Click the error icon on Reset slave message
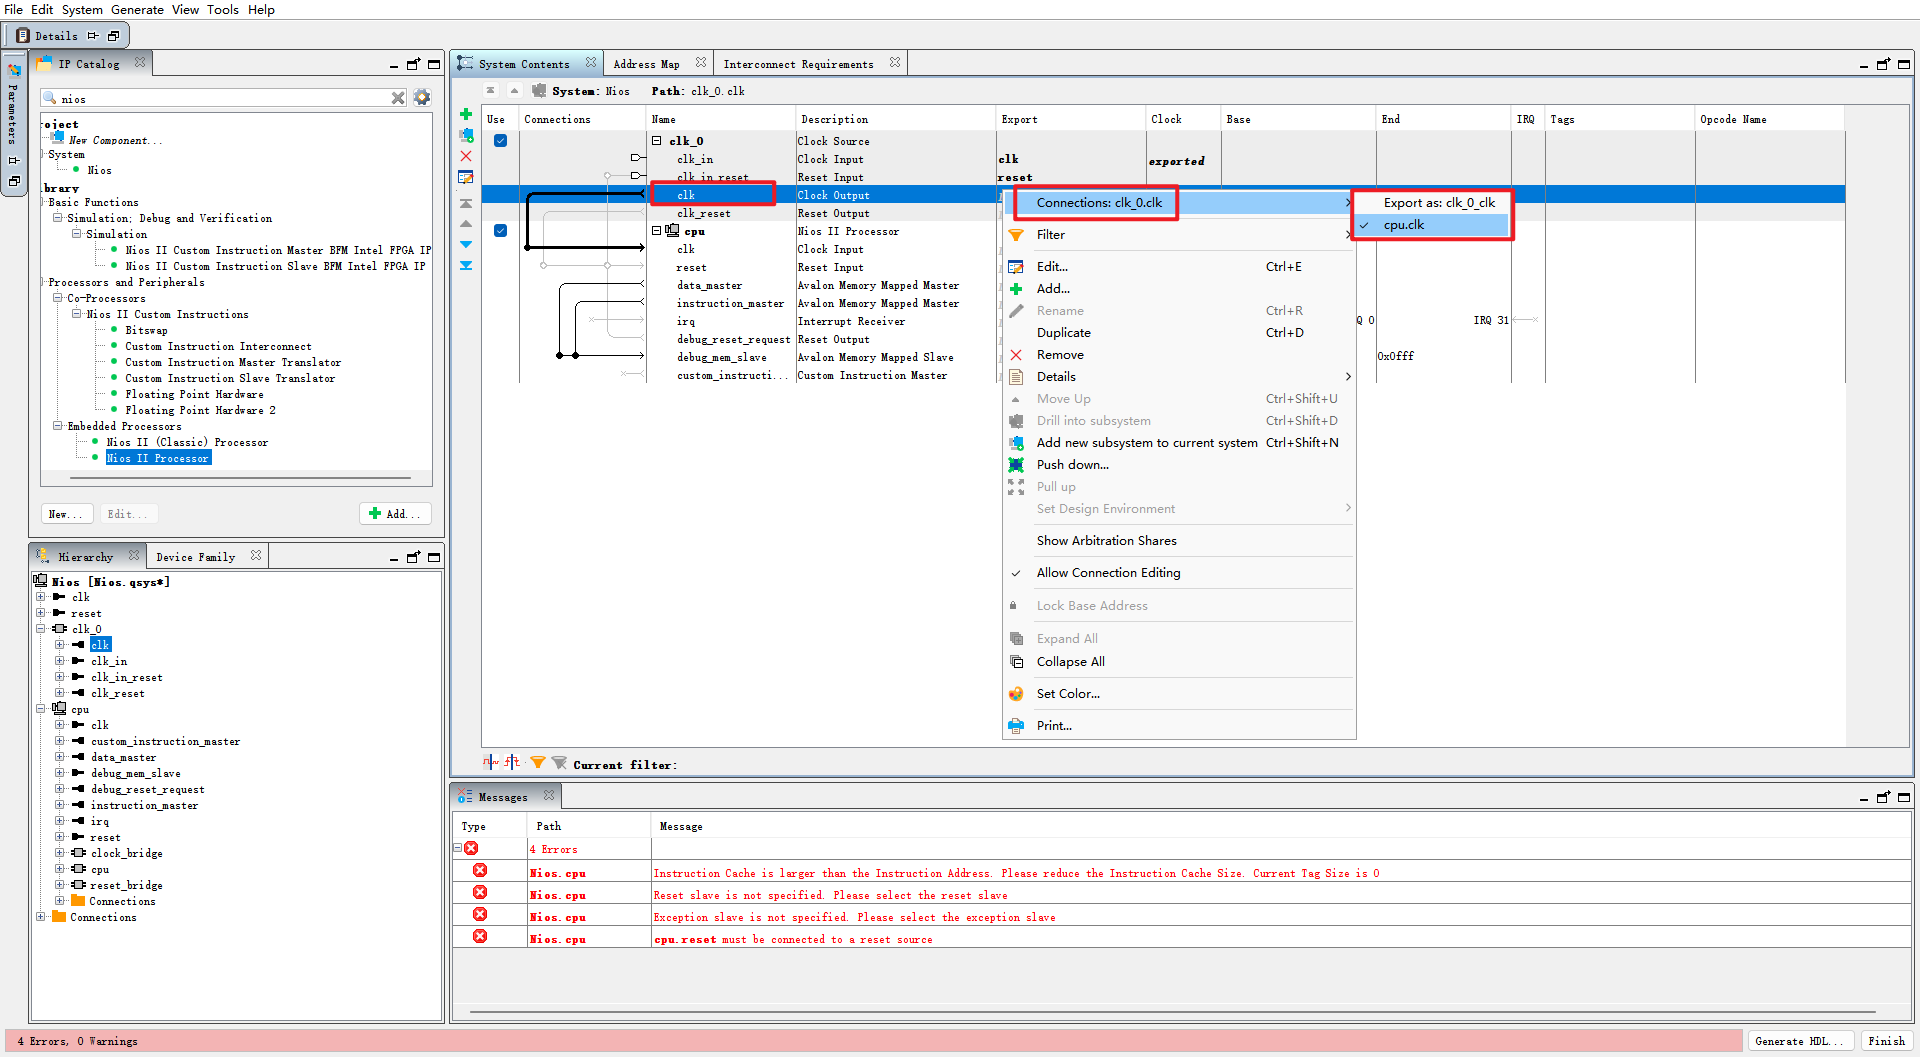 480,893
